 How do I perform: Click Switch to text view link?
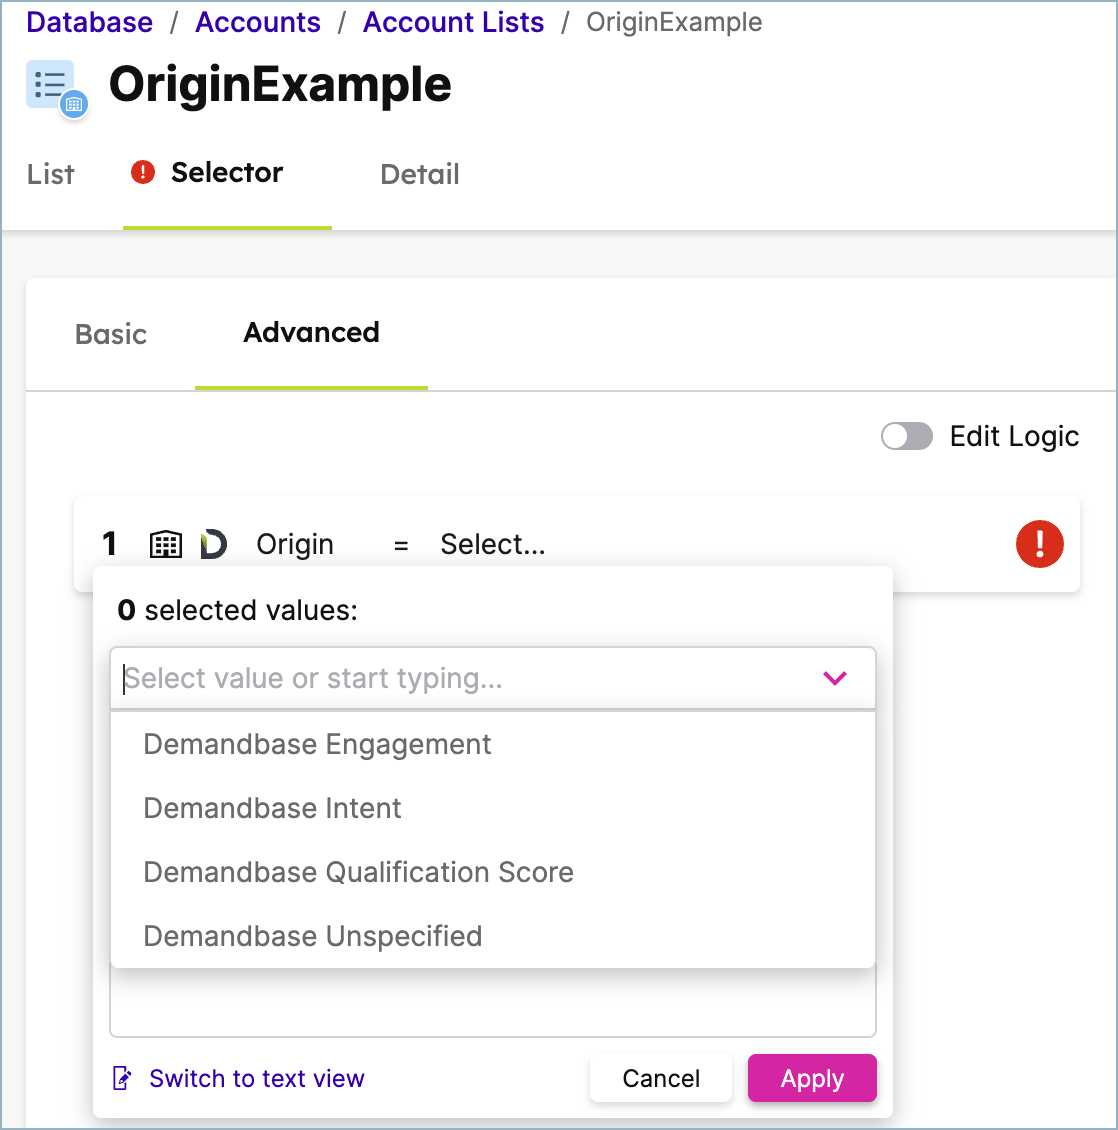pyautogui.click(x=257, y=1078)
